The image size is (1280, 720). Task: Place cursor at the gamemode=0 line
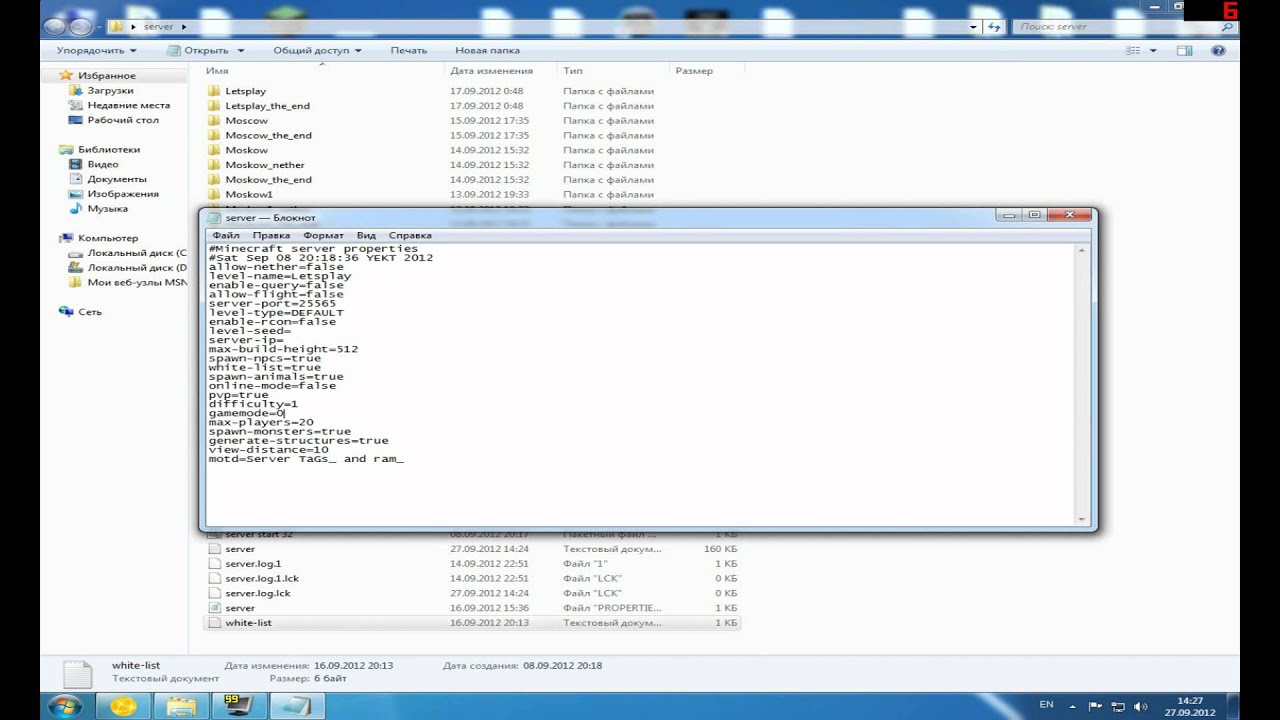(x=247, y=413)
